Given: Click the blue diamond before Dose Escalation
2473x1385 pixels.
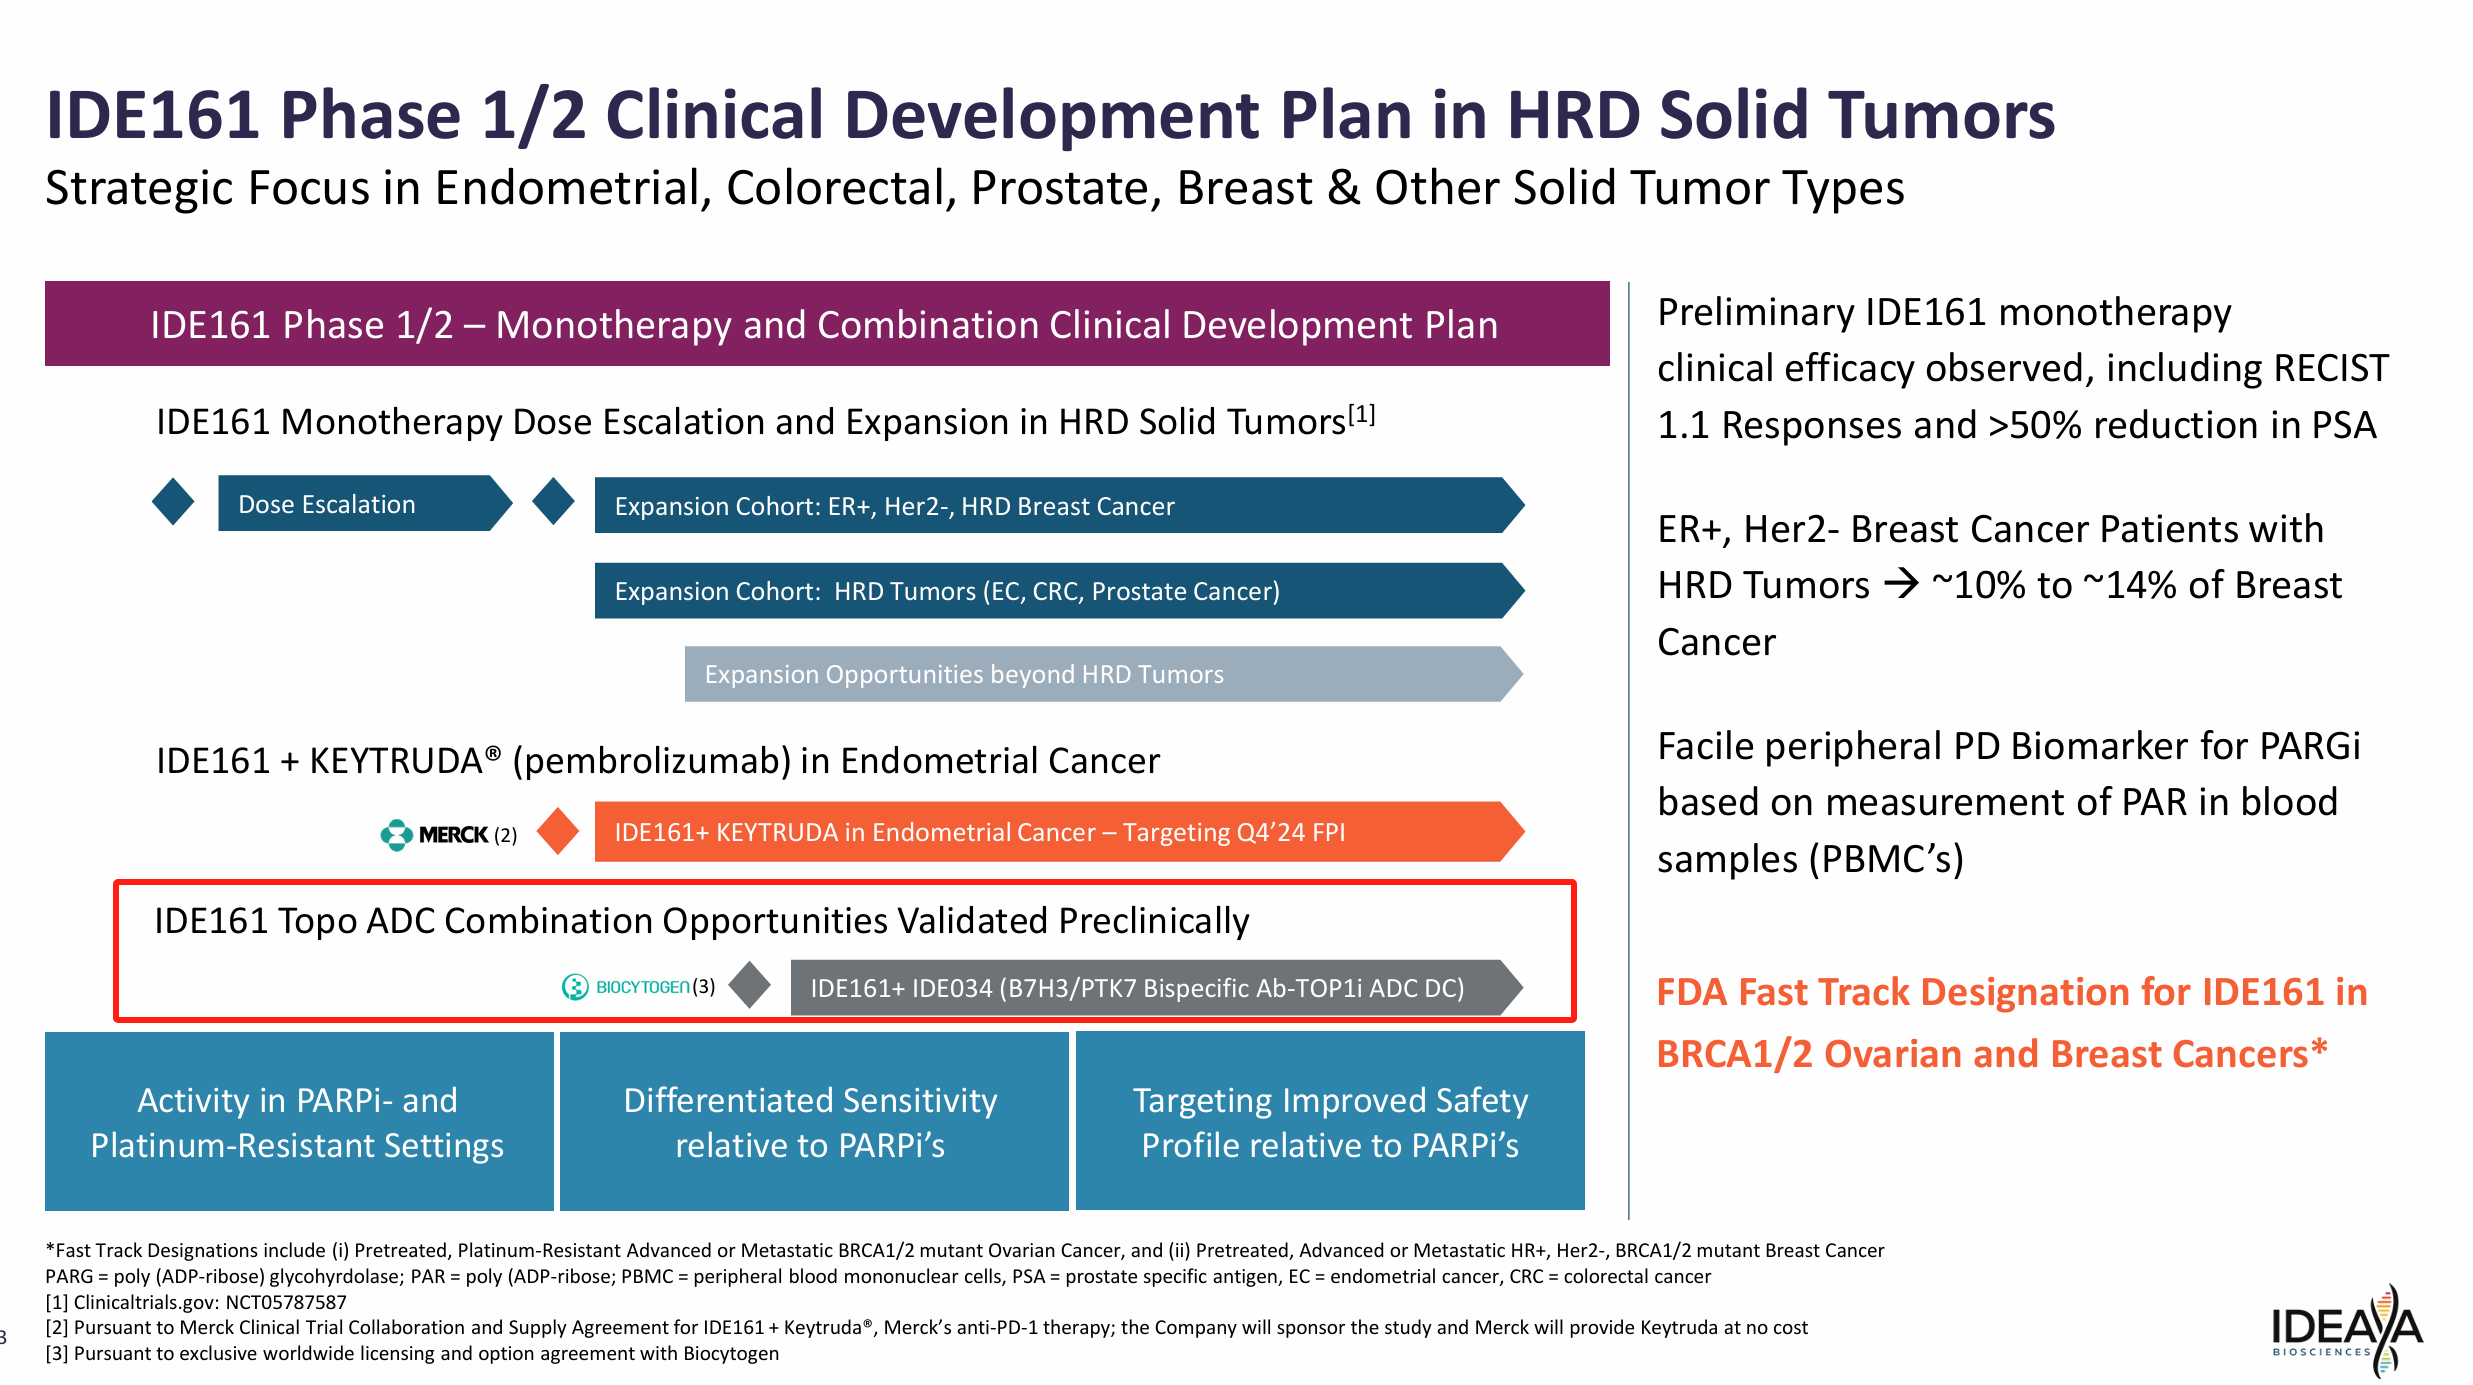Looking at the screenshot, I should pyautogui.click(x=173, y=502).
